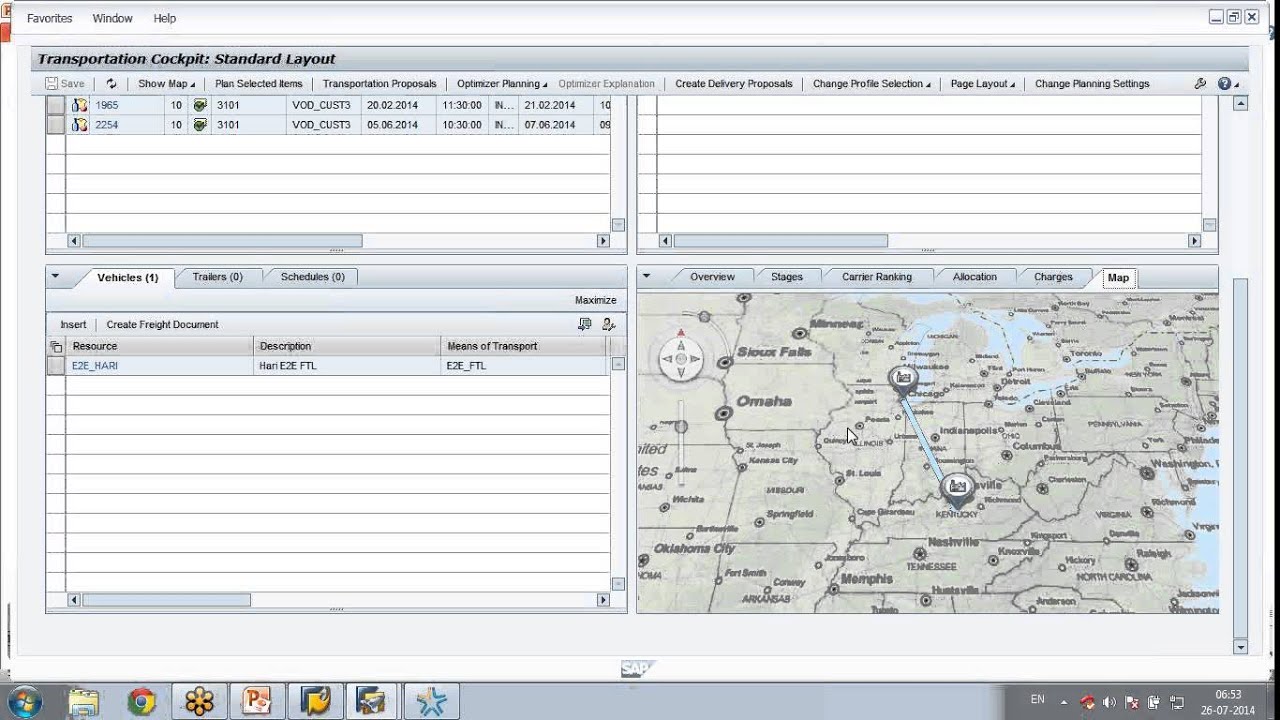Sort by Resource column header
Viewport: 1280px width, 720px height.
click(x=160, y=346)
